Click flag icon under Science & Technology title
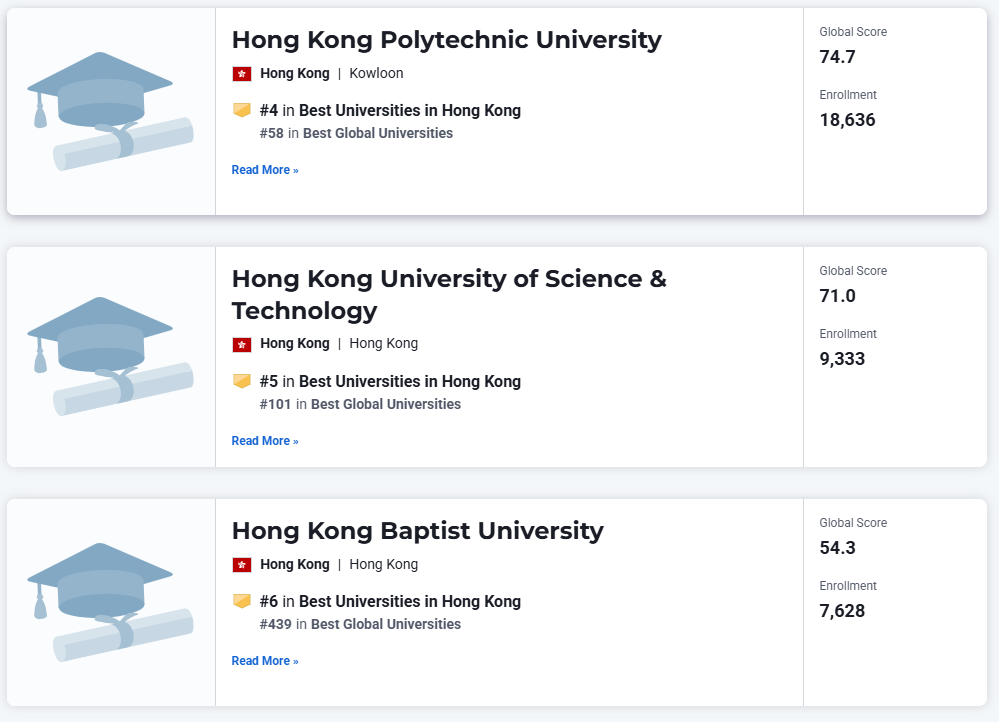999x722 pixels. click(242, 344)
